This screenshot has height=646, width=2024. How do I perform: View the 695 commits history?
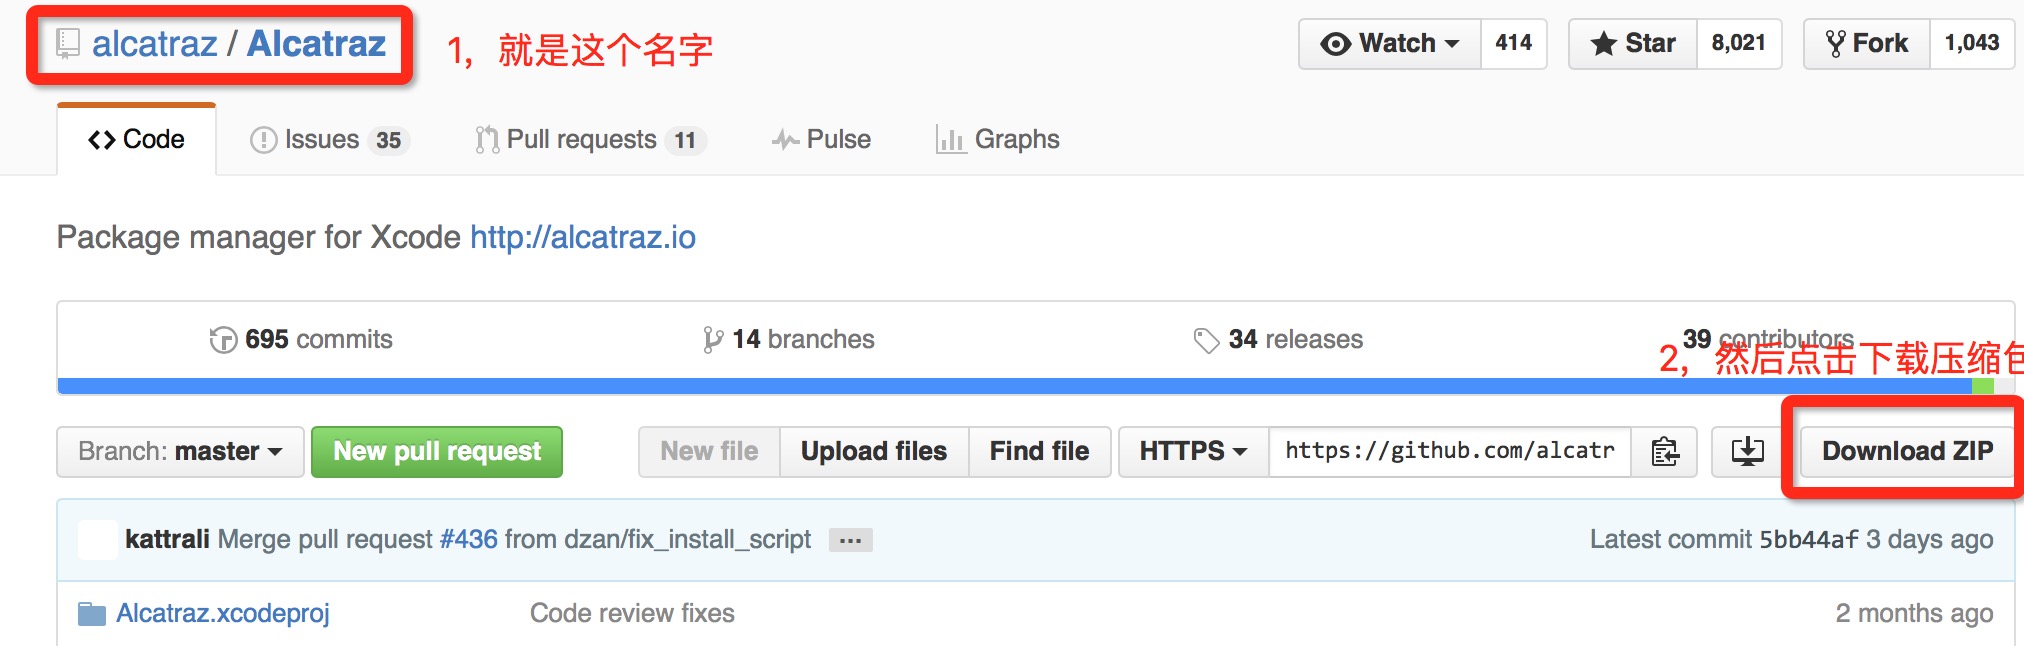pyautogui.click(x=301, y=340)
